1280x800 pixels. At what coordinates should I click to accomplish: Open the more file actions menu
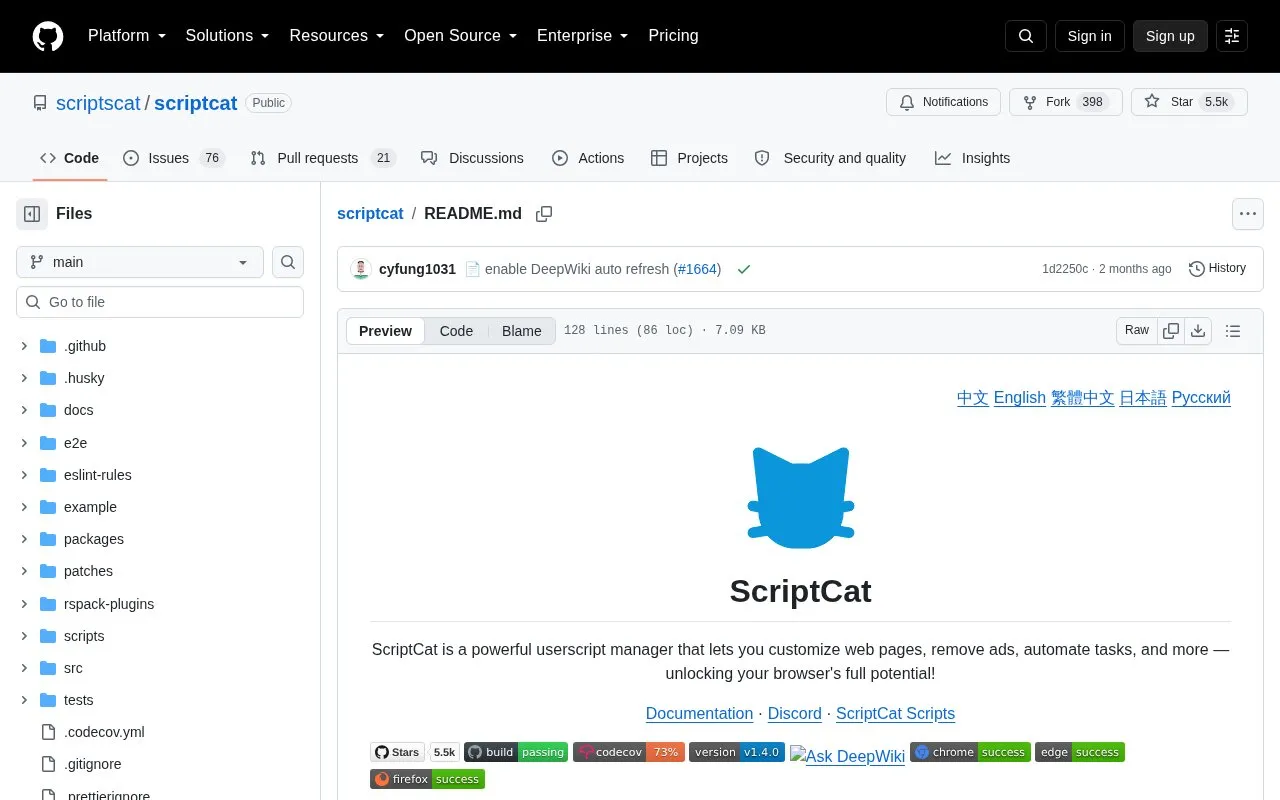(x=1247, y=214)
